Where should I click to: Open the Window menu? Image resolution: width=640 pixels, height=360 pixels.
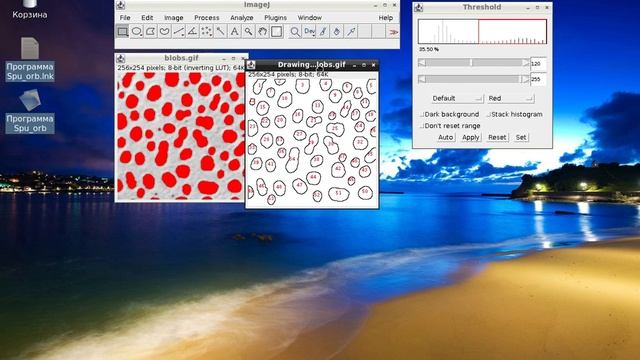pos(309,18)
